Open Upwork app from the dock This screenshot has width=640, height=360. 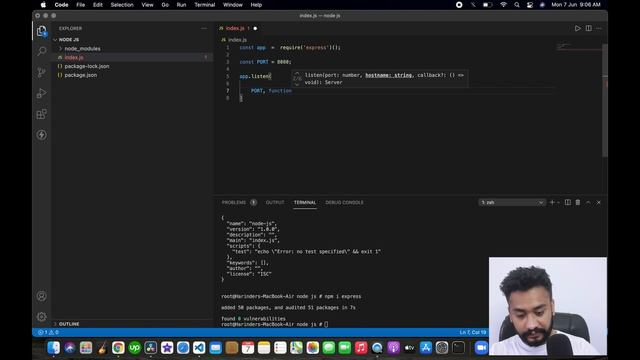(134, 348)
